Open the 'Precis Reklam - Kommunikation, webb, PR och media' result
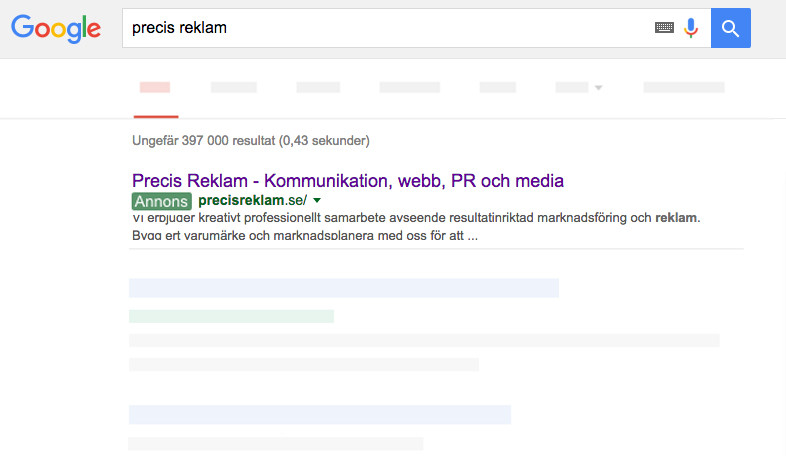786x456 pixels. click(348, 180)
